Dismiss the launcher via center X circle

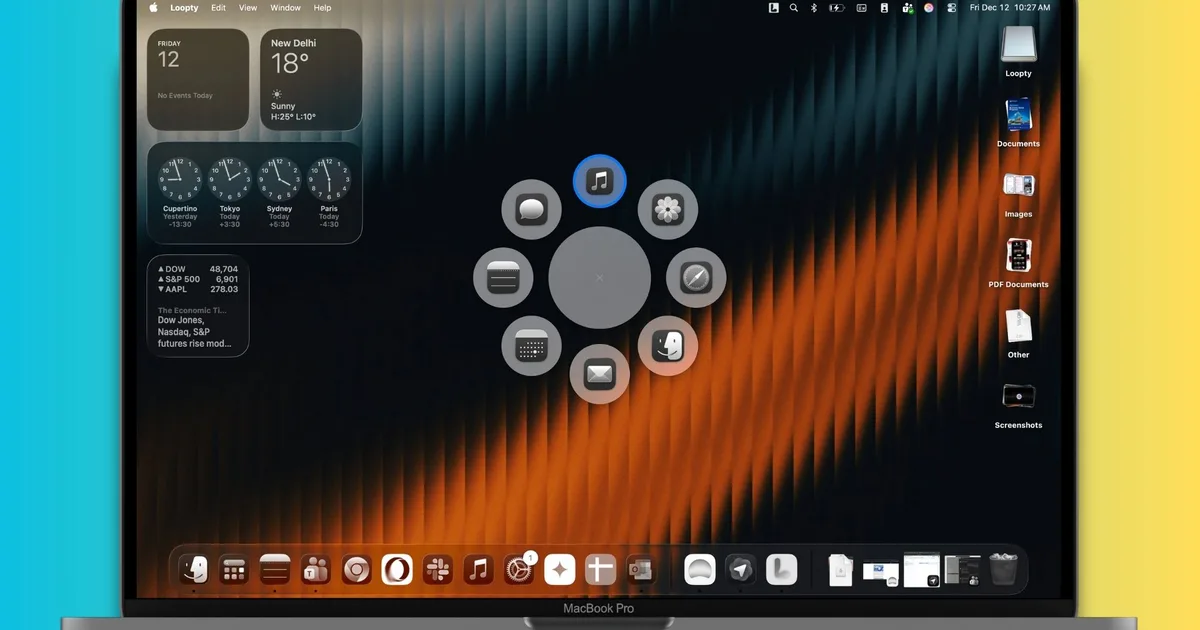coord(599,277)
